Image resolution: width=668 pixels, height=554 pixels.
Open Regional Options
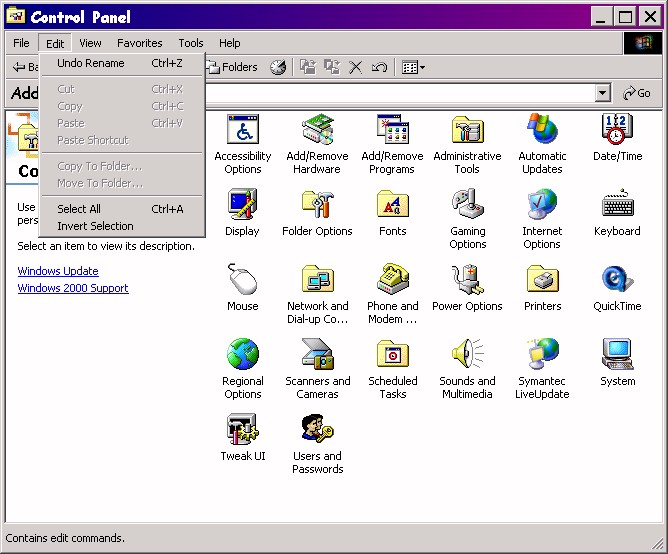tap(243, 369)
